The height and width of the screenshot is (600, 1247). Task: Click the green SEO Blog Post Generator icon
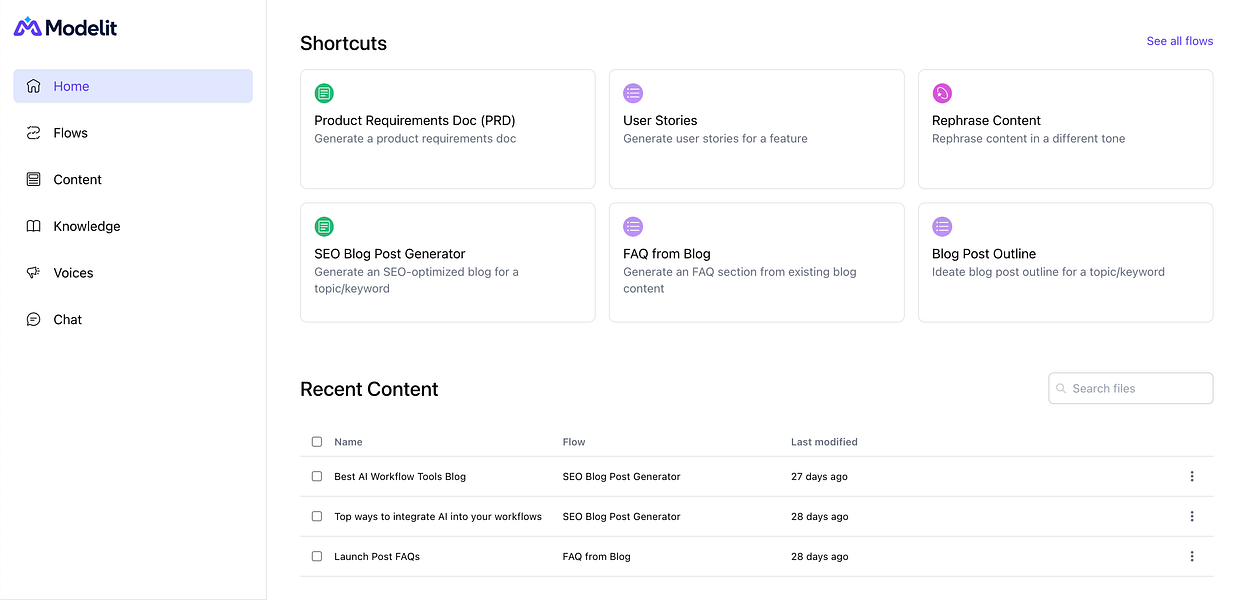point(324,227)
